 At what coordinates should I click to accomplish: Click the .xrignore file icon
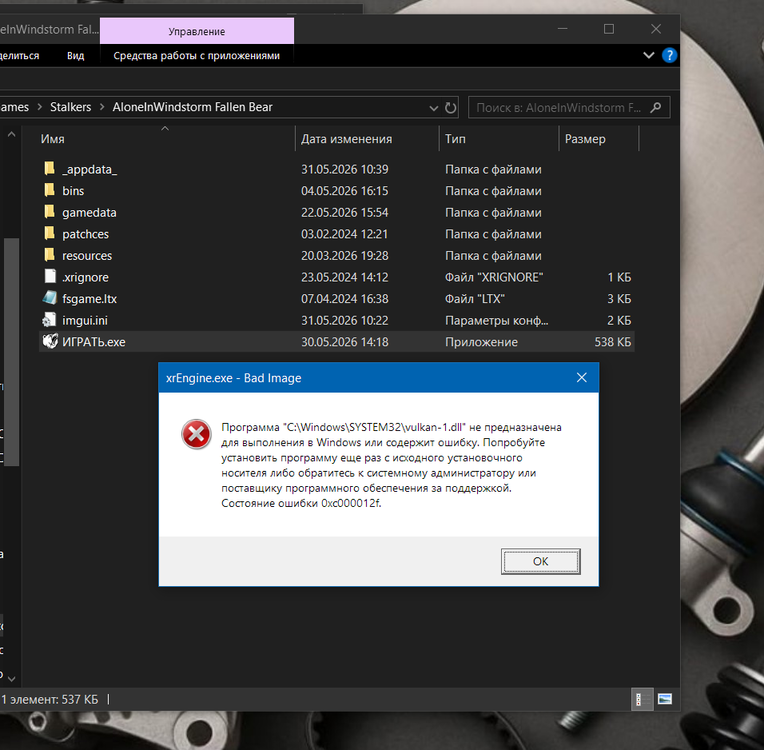pos(50,276)
